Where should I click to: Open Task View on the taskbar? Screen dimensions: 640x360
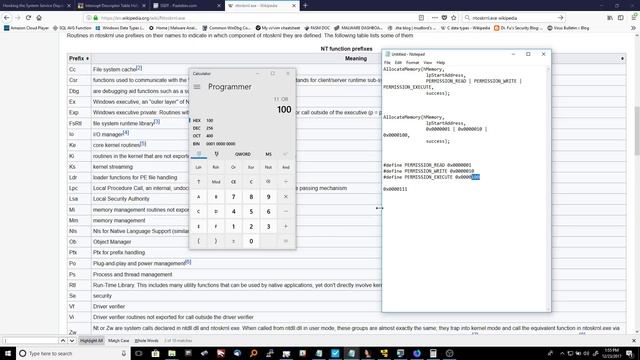tap(139, 353)
